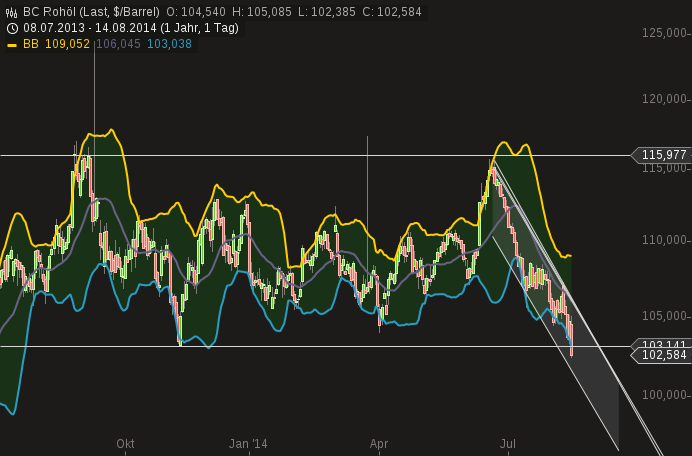692x456 pixels.
Task: Click the 103,141 support price tag
Action: coord(661,344)
